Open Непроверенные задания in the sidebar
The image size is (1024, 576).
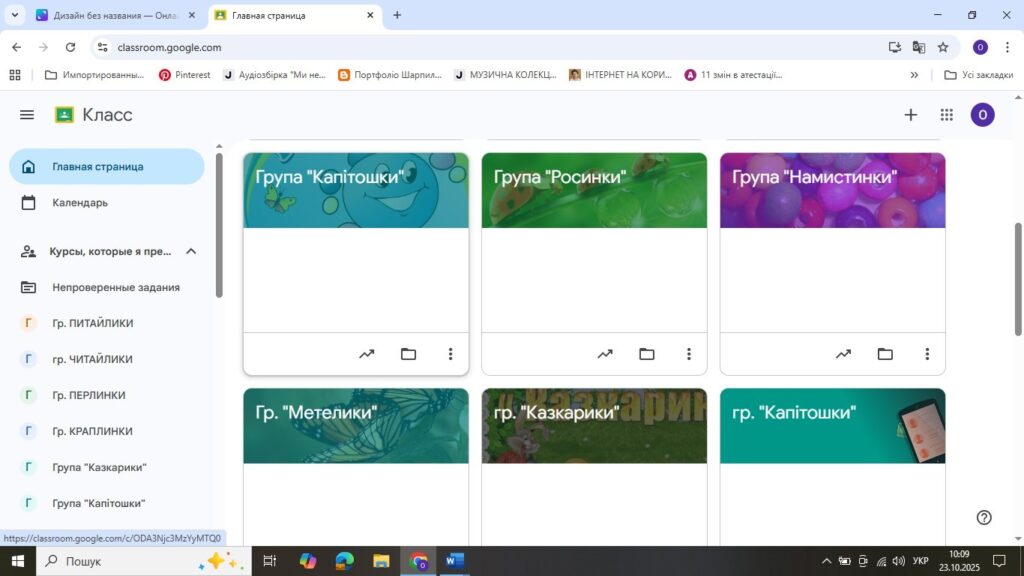pos(116,287)
